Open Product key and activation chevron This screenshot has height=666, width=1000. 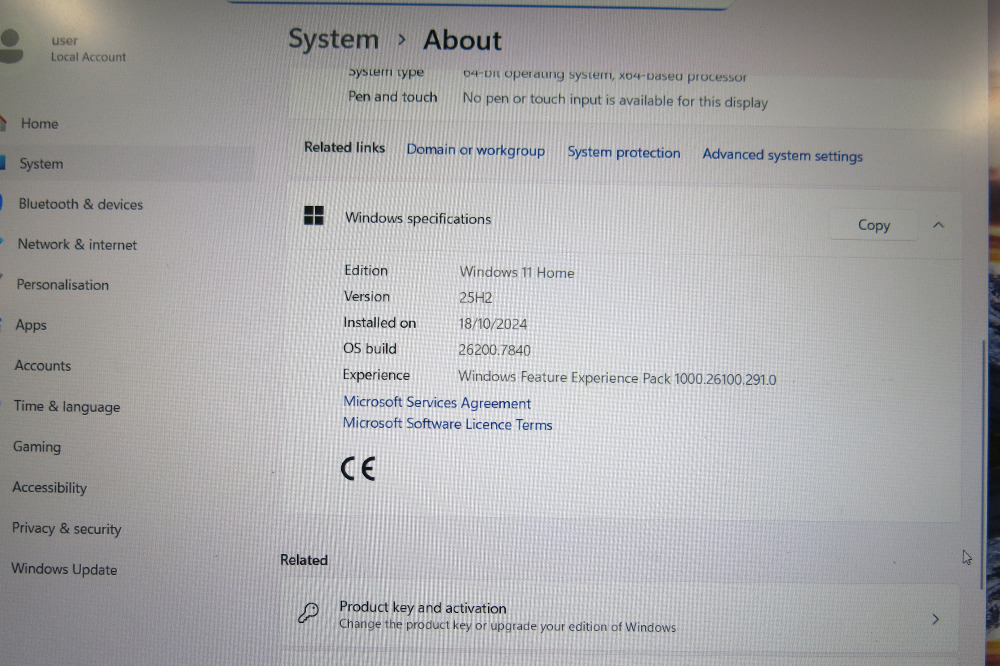pos(935,619)
